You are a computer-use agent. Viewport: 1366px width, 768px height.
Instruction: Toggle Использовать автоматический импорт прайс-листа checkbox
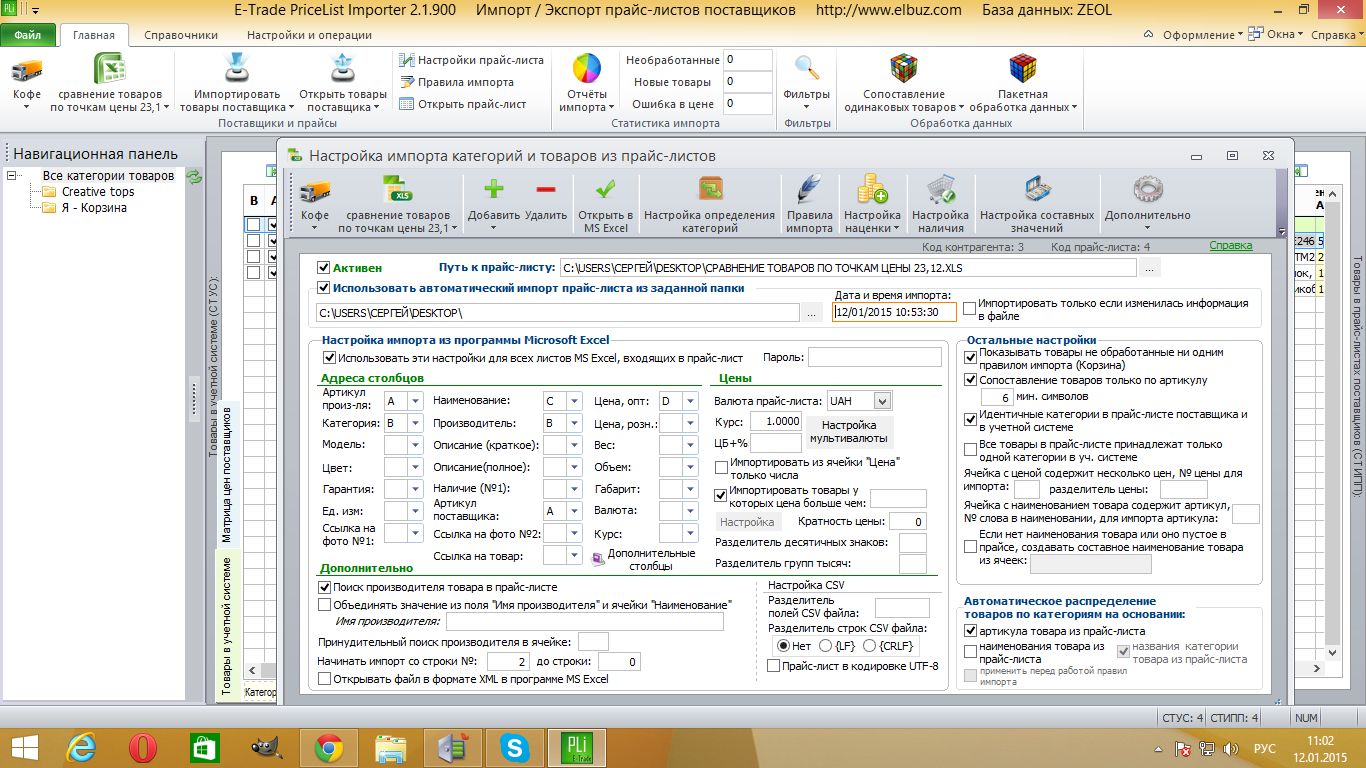click(324, 288)
